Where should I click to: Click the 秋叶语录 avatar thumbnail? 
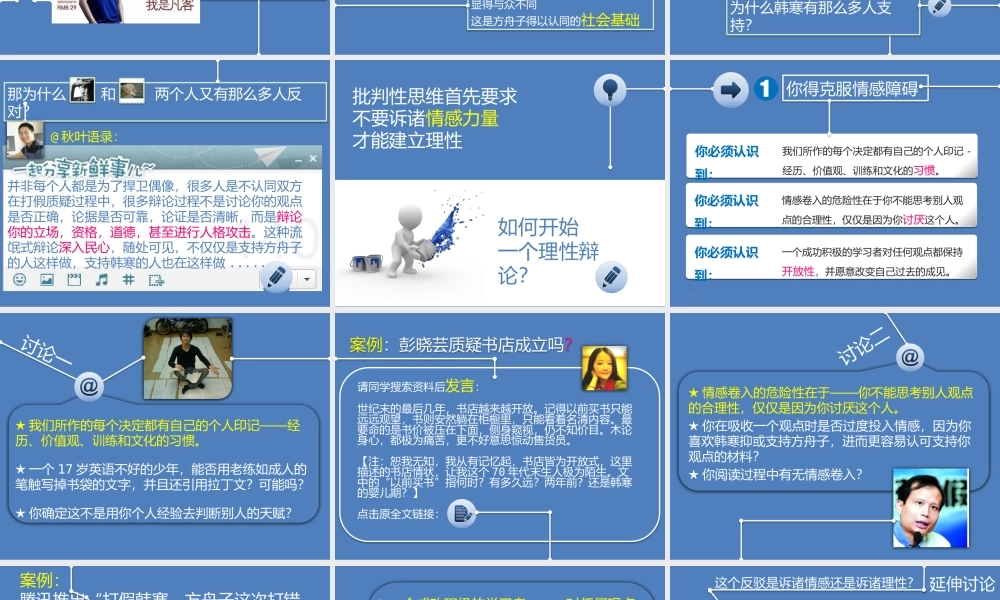(26, 140)
